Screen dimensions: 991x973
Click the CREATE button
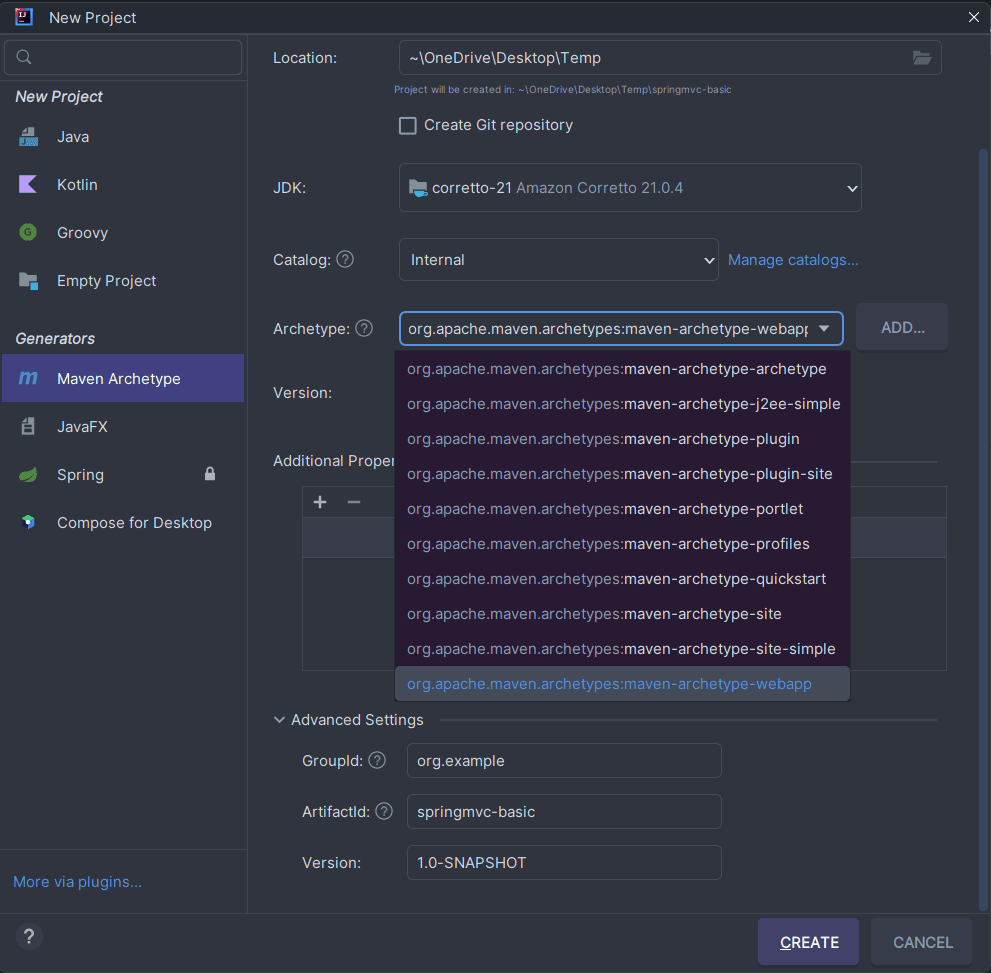click(x=808, y=942)
